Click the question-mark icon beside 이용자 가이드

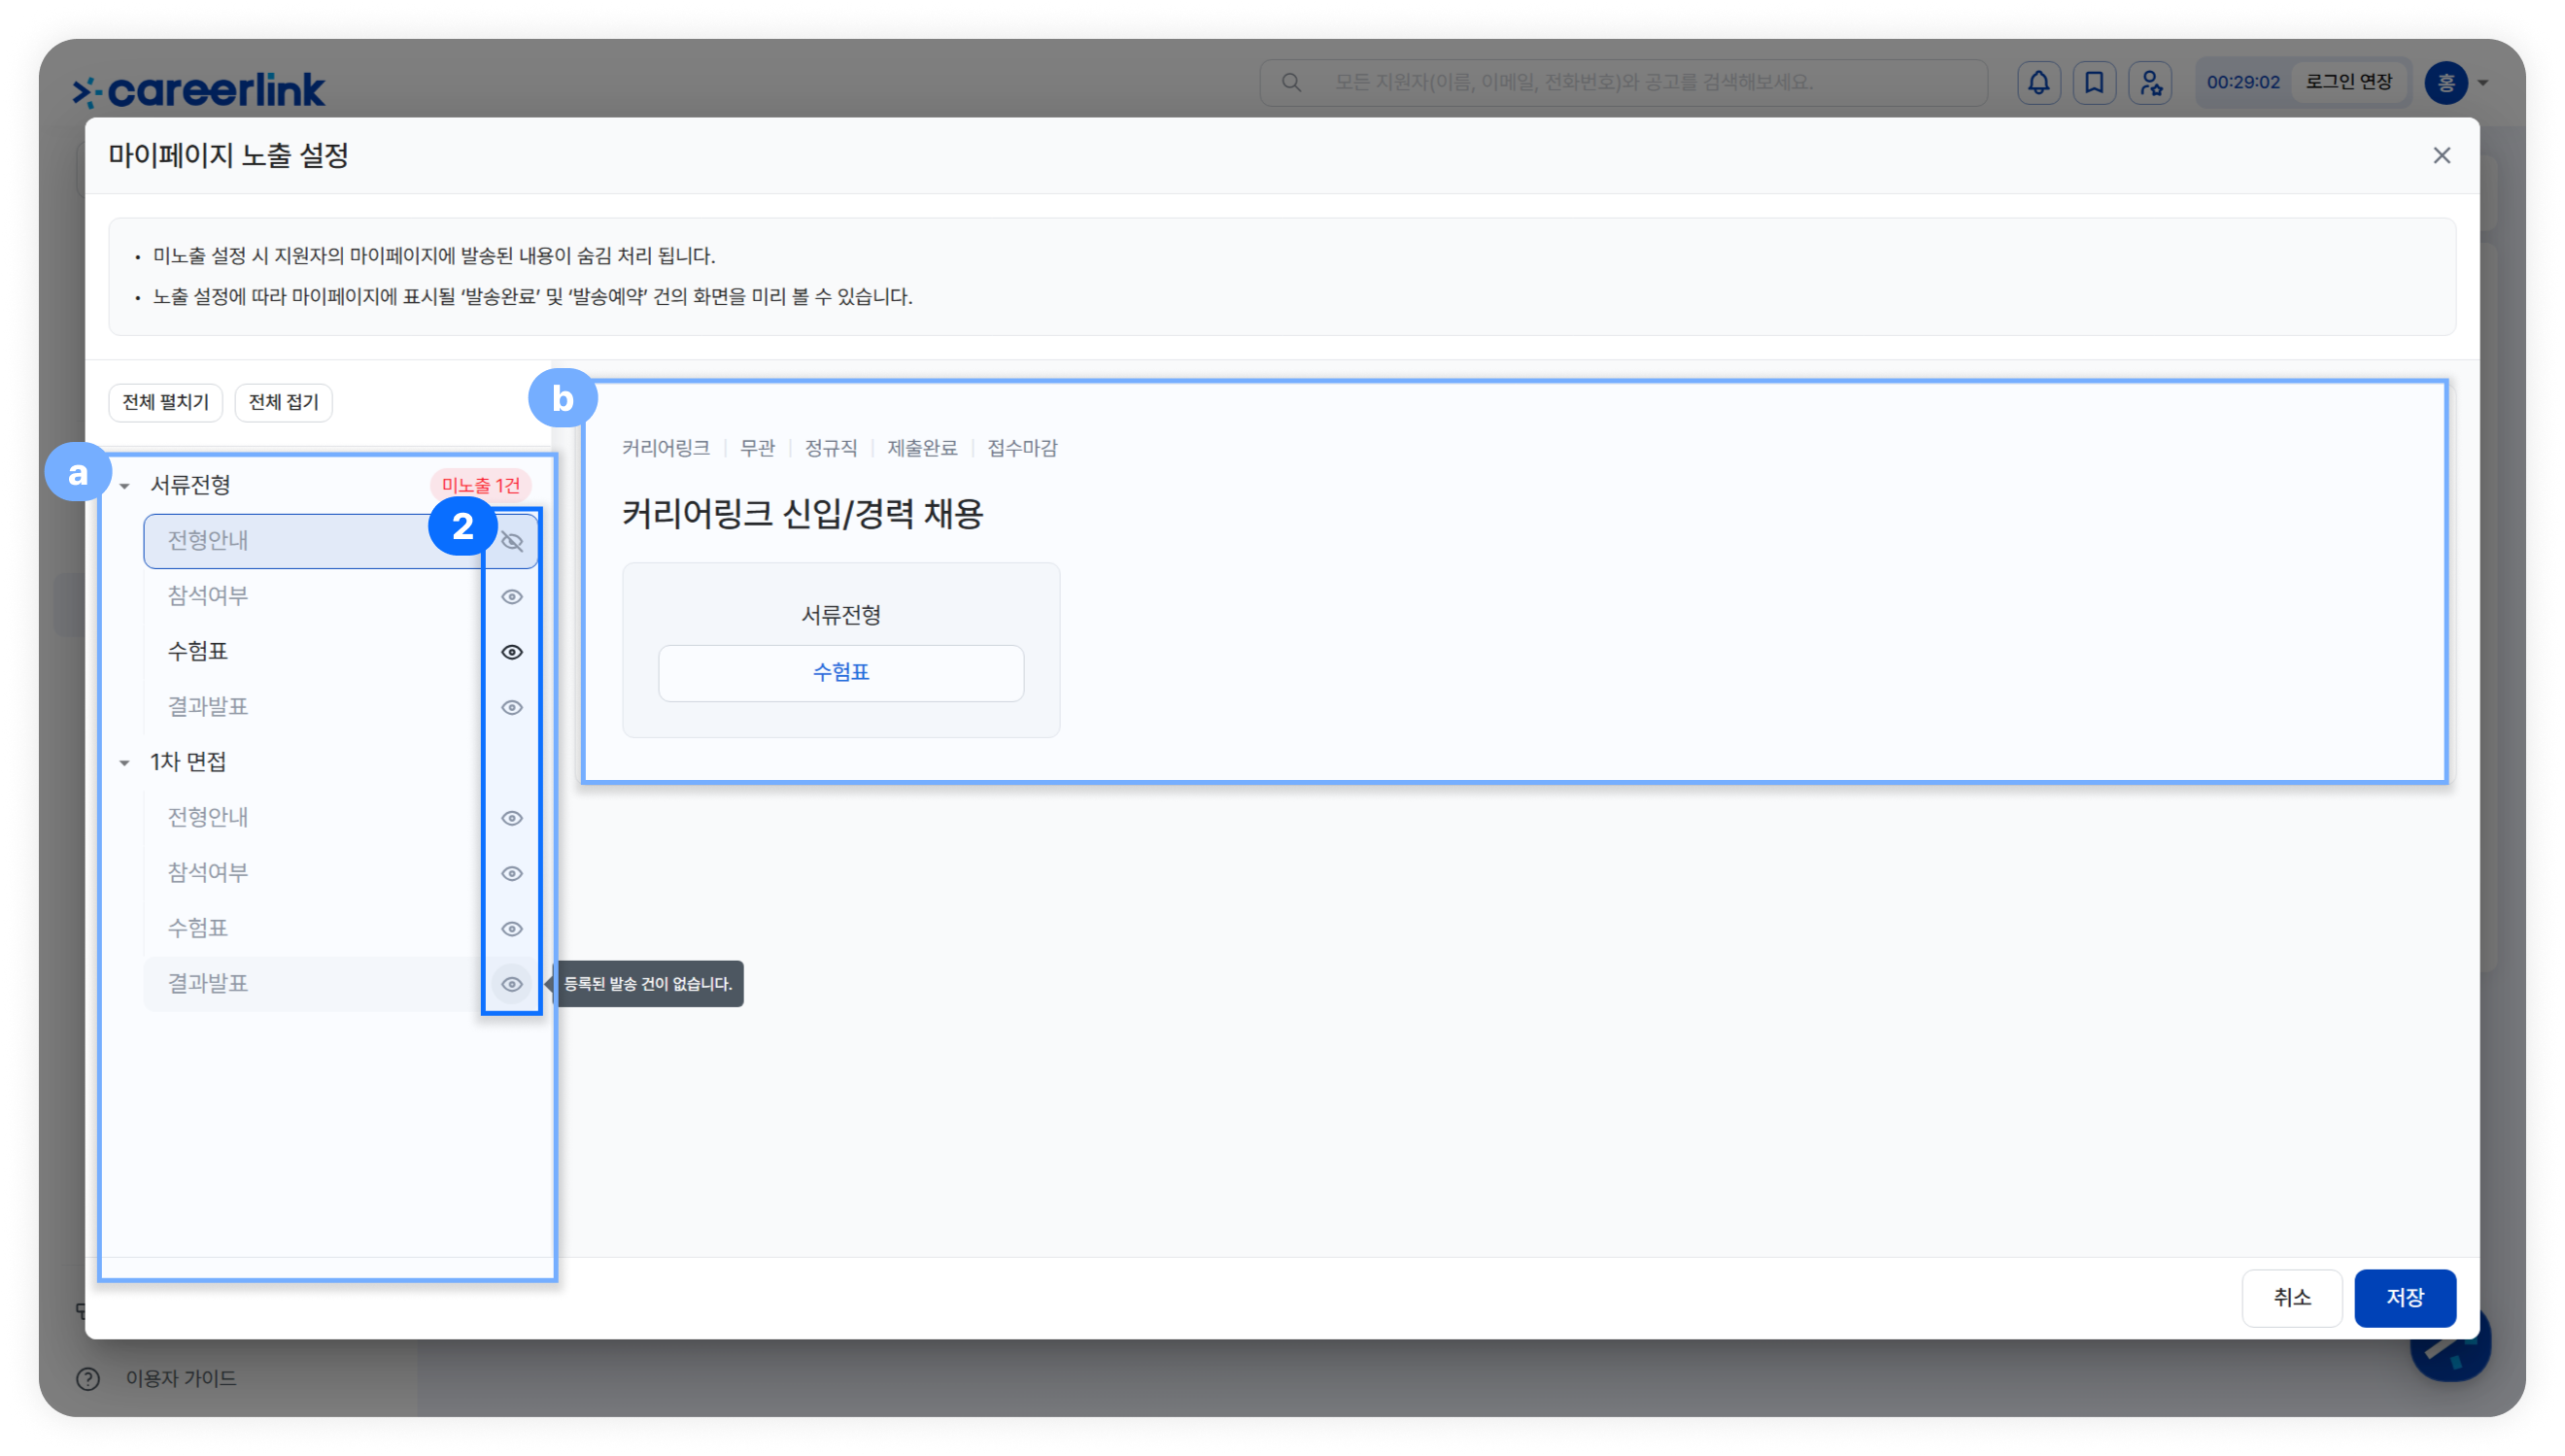tap(88, 1378)
